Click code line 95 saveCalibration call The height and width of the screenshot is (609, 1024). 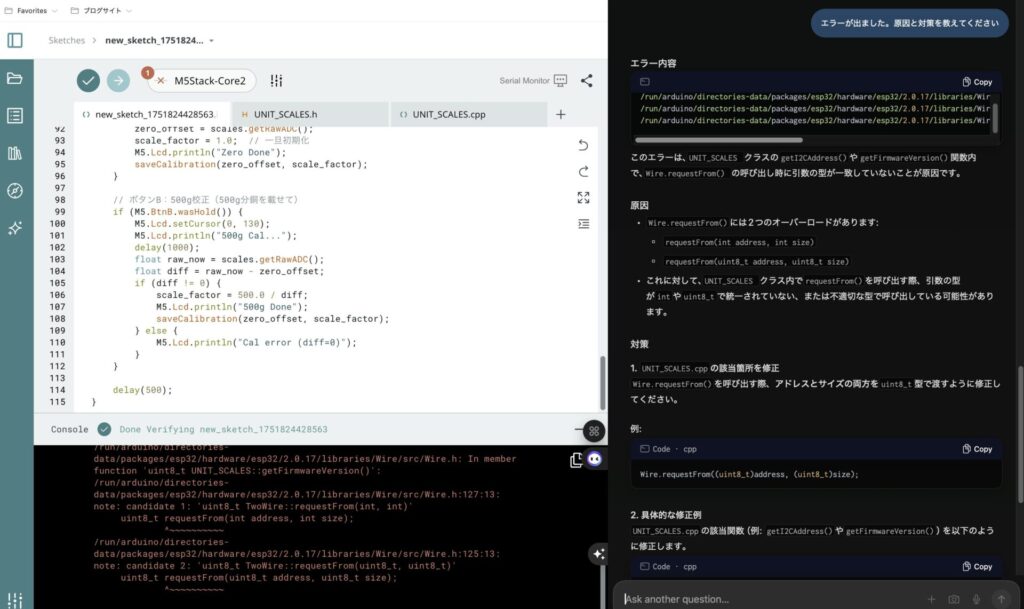(x=251, y=164)
